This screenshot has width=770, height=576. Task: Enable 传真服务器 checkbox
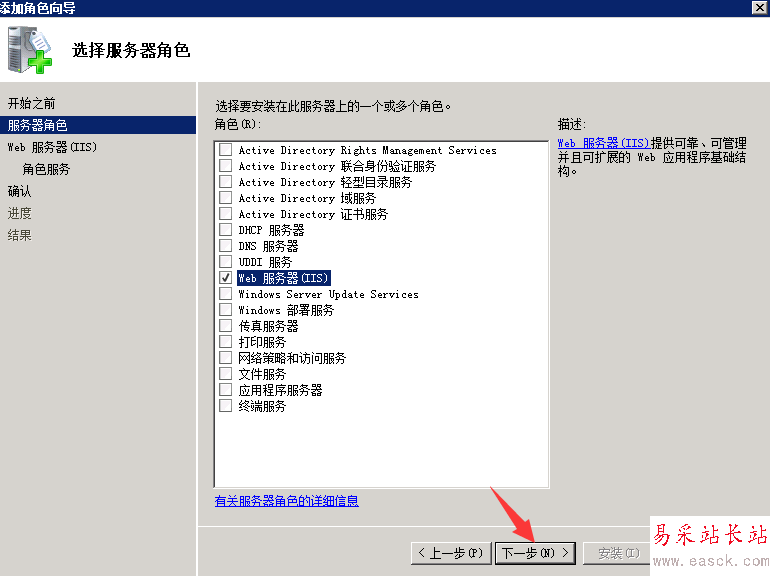225,326
